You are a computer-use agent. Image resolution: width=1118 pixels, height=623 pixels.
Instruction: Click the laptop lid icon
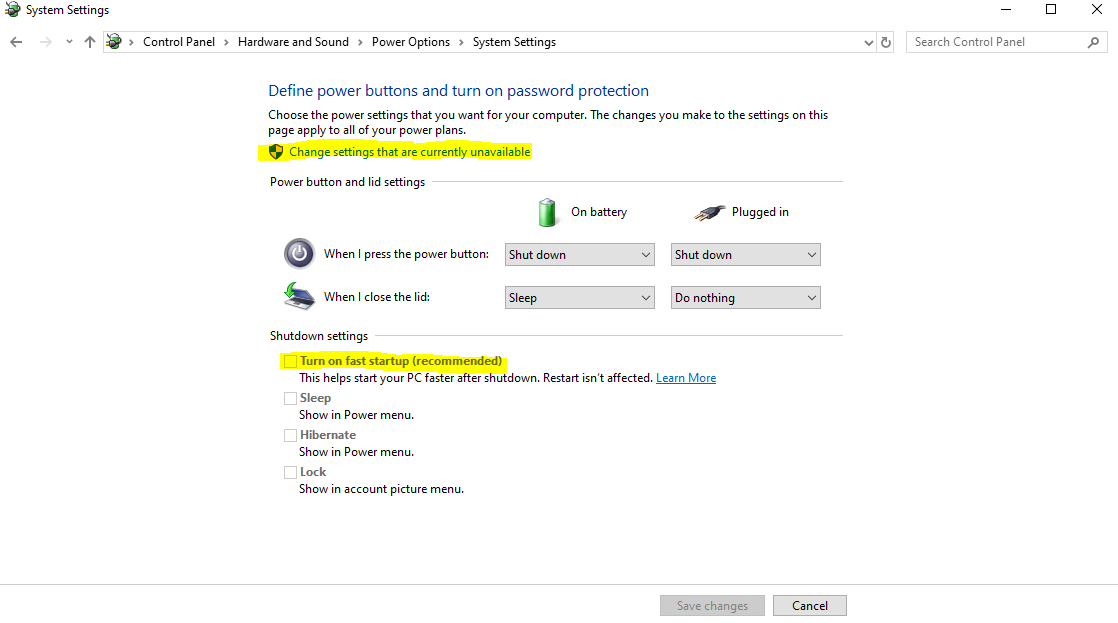pos(299,296)
